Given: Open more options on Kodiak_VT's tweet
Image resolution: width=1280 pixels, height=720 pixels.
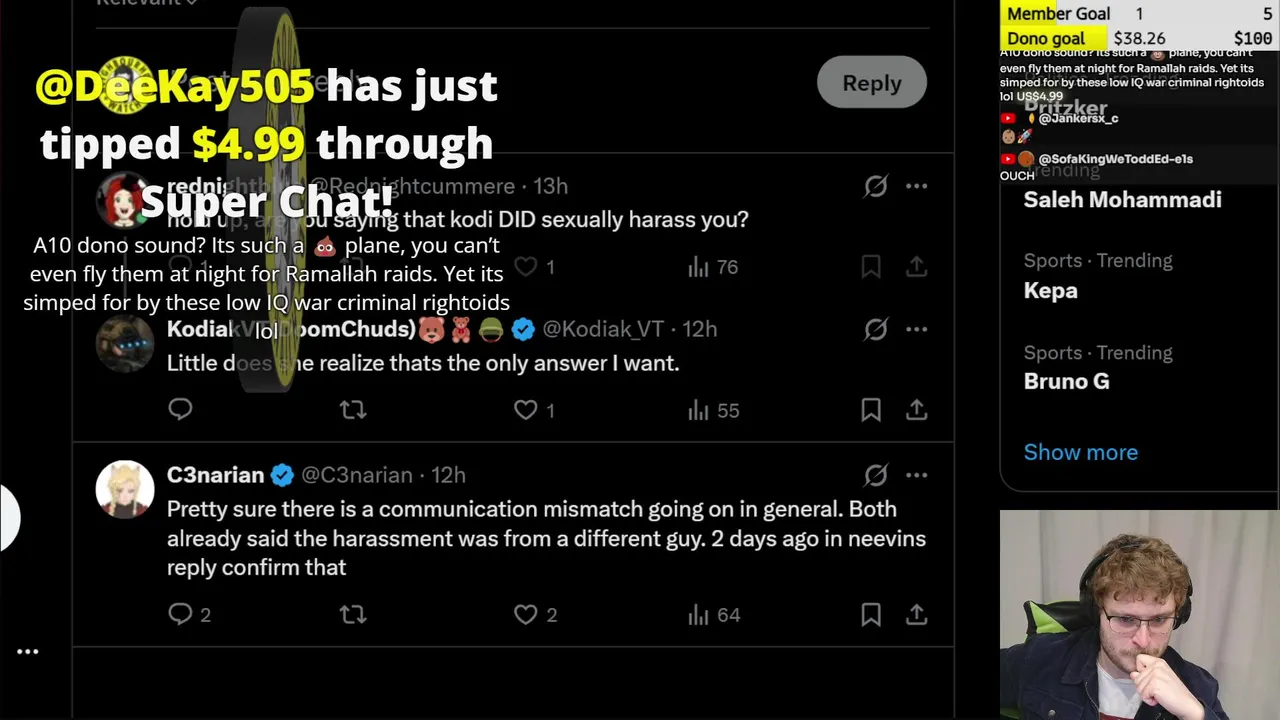Looking at the screenshot, I should click(x=916, y=329).
